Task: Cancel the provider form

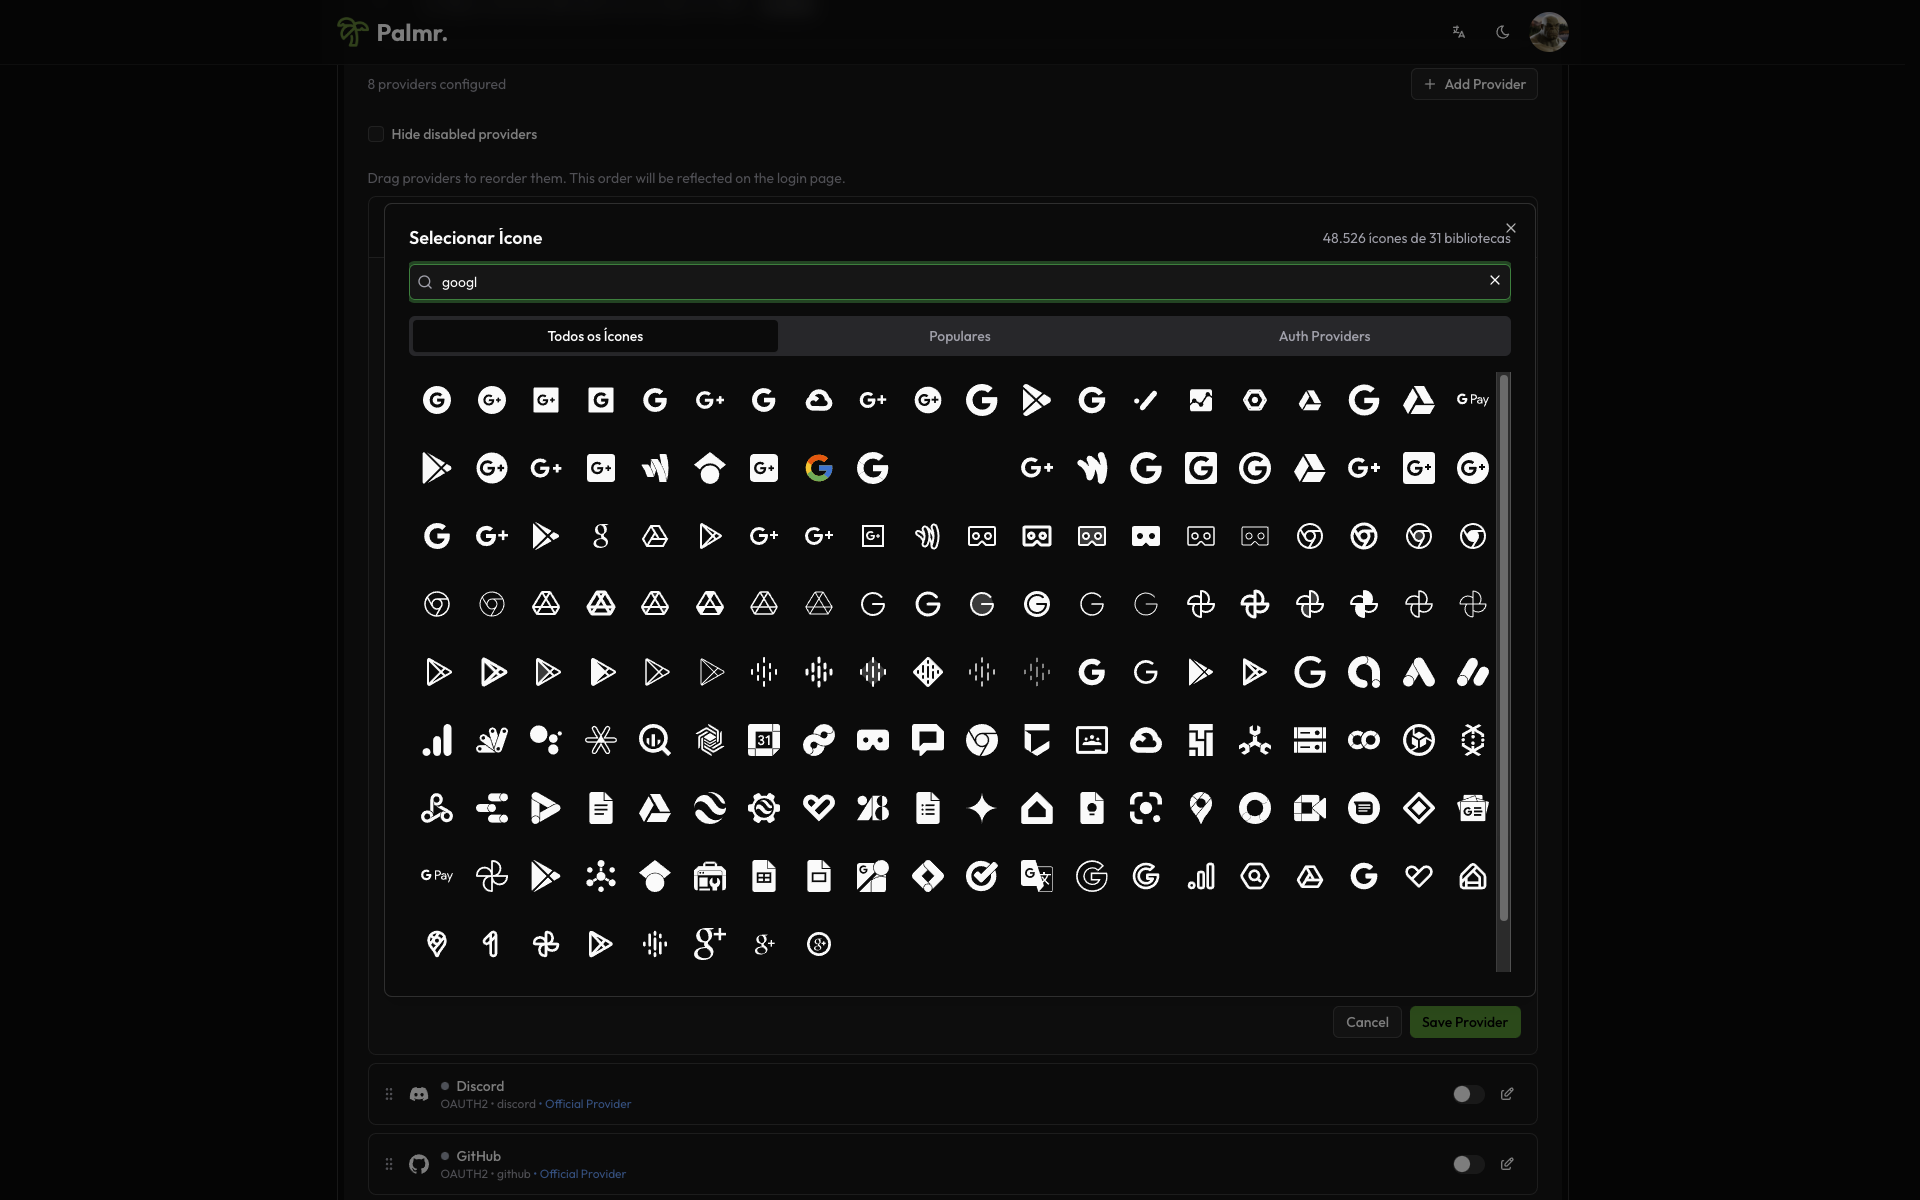Action: pyautogui.click(x=1366, y=1022)
